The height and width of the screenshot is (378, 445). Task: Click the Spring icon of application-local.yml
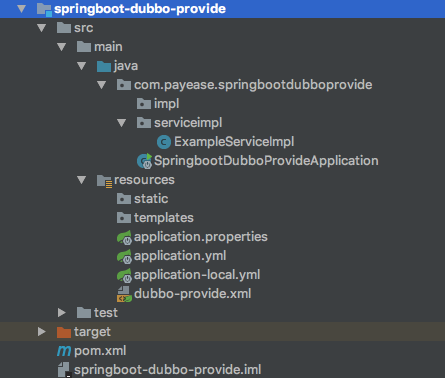point(124,275)
